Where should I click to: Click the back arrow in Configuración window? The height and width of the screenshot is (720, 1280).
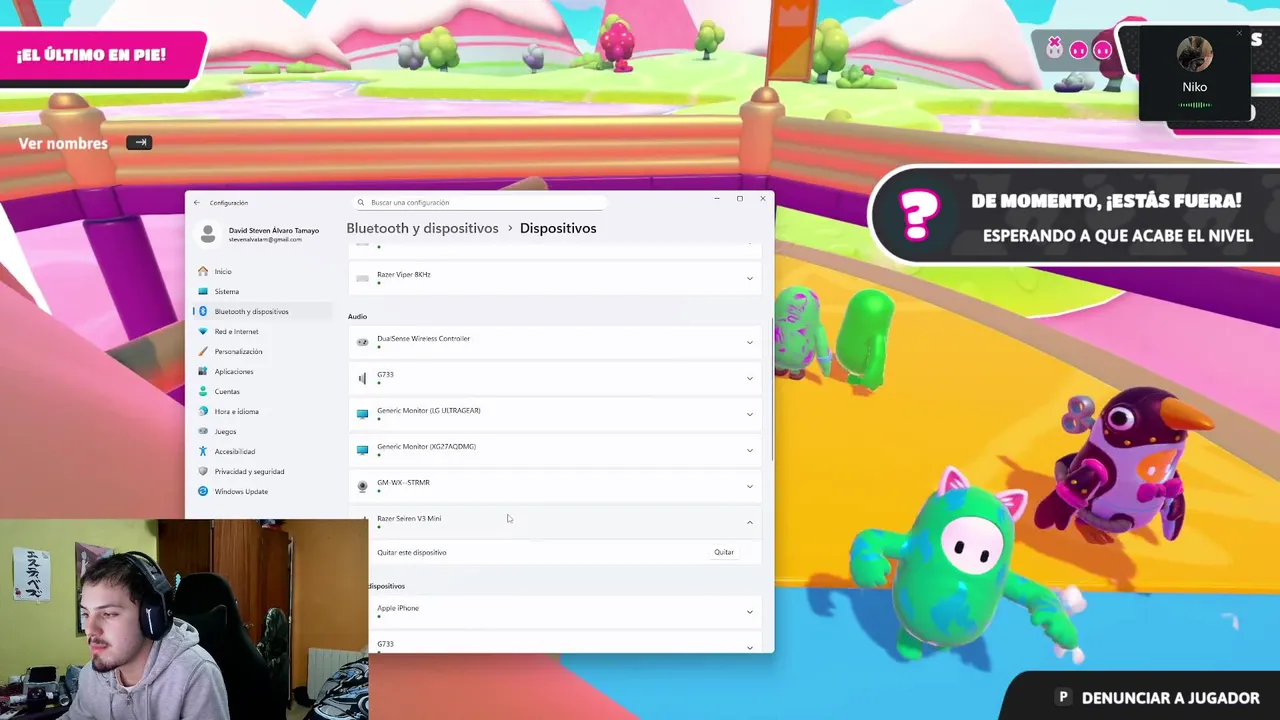[197, 203]
